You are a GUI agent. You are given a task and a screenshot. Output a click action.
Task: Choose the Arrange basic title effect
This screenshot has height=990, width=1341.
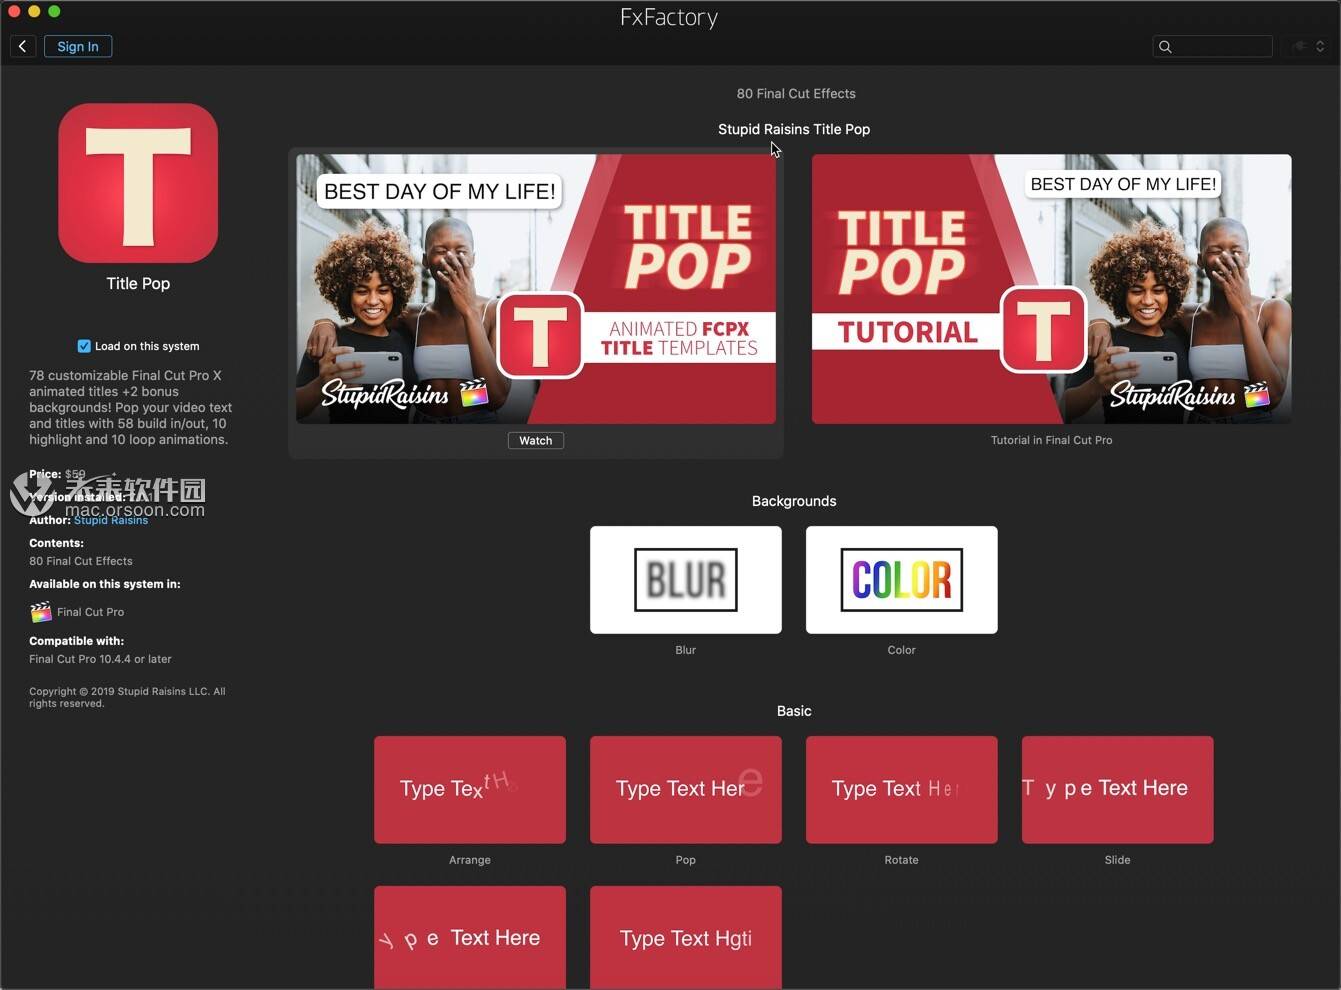(x=470, y=790)
